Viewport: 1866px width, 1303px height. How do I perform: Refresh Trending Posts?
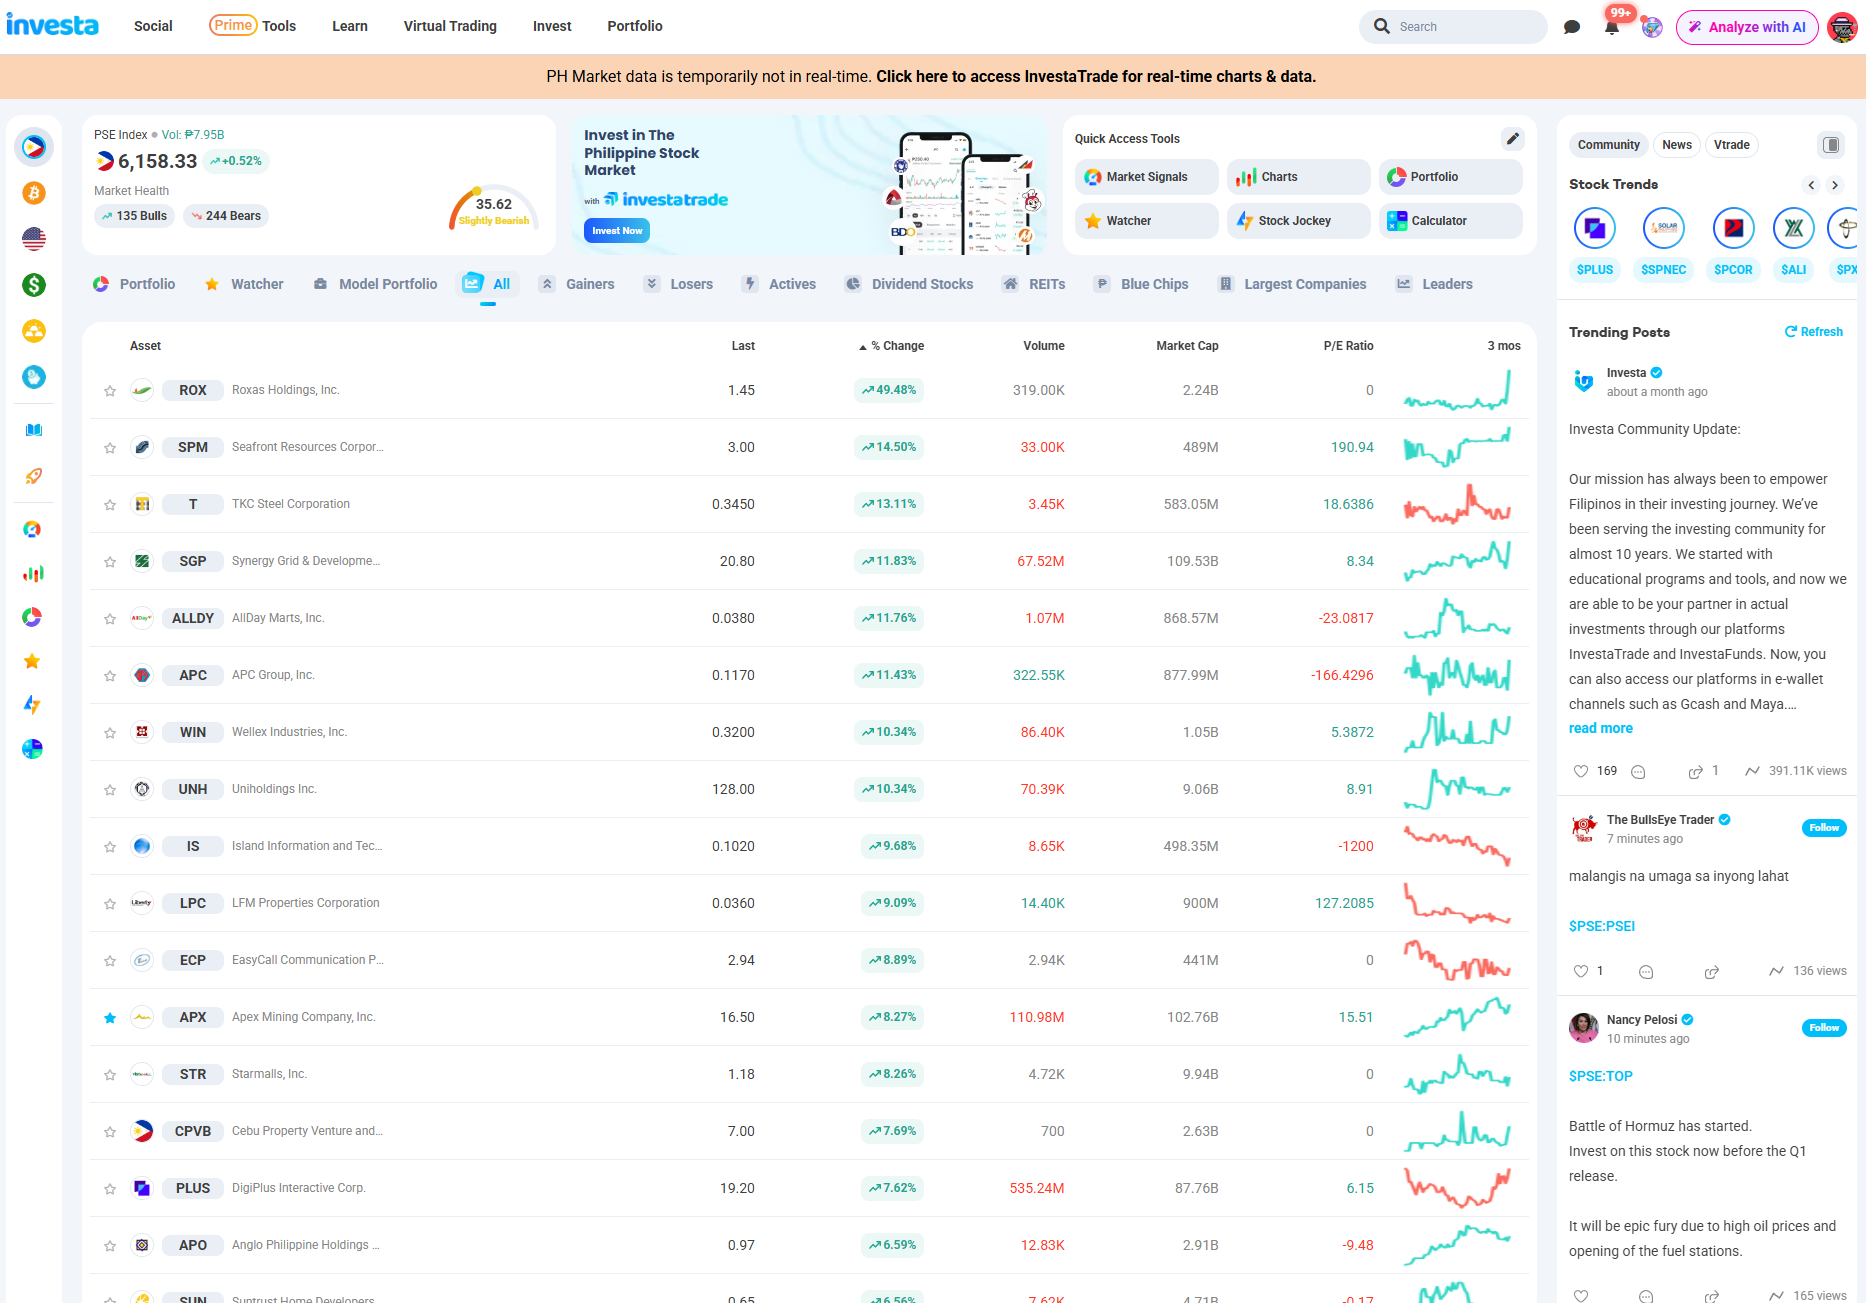click(1814, 332)
